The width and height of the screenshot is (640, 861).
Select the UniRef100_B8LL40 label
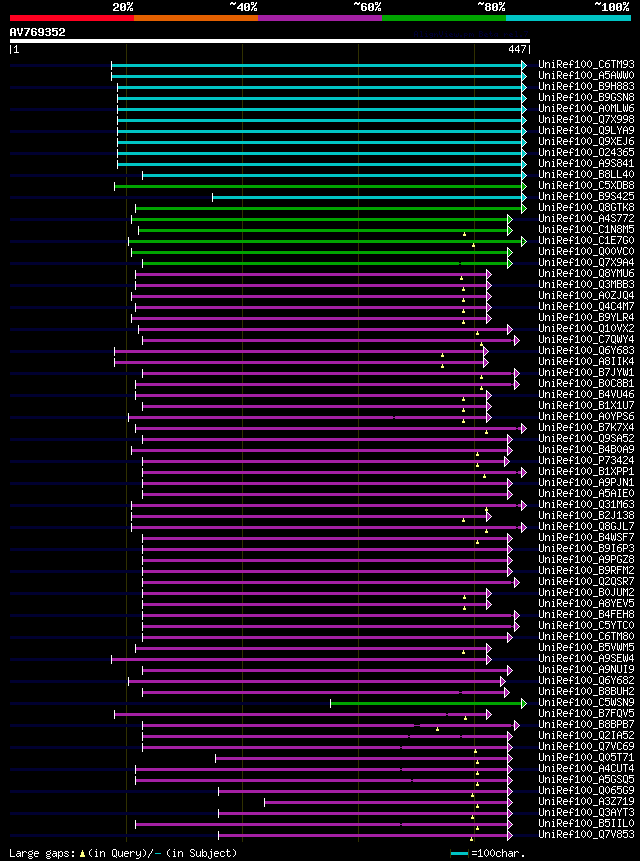coord(586,175)
